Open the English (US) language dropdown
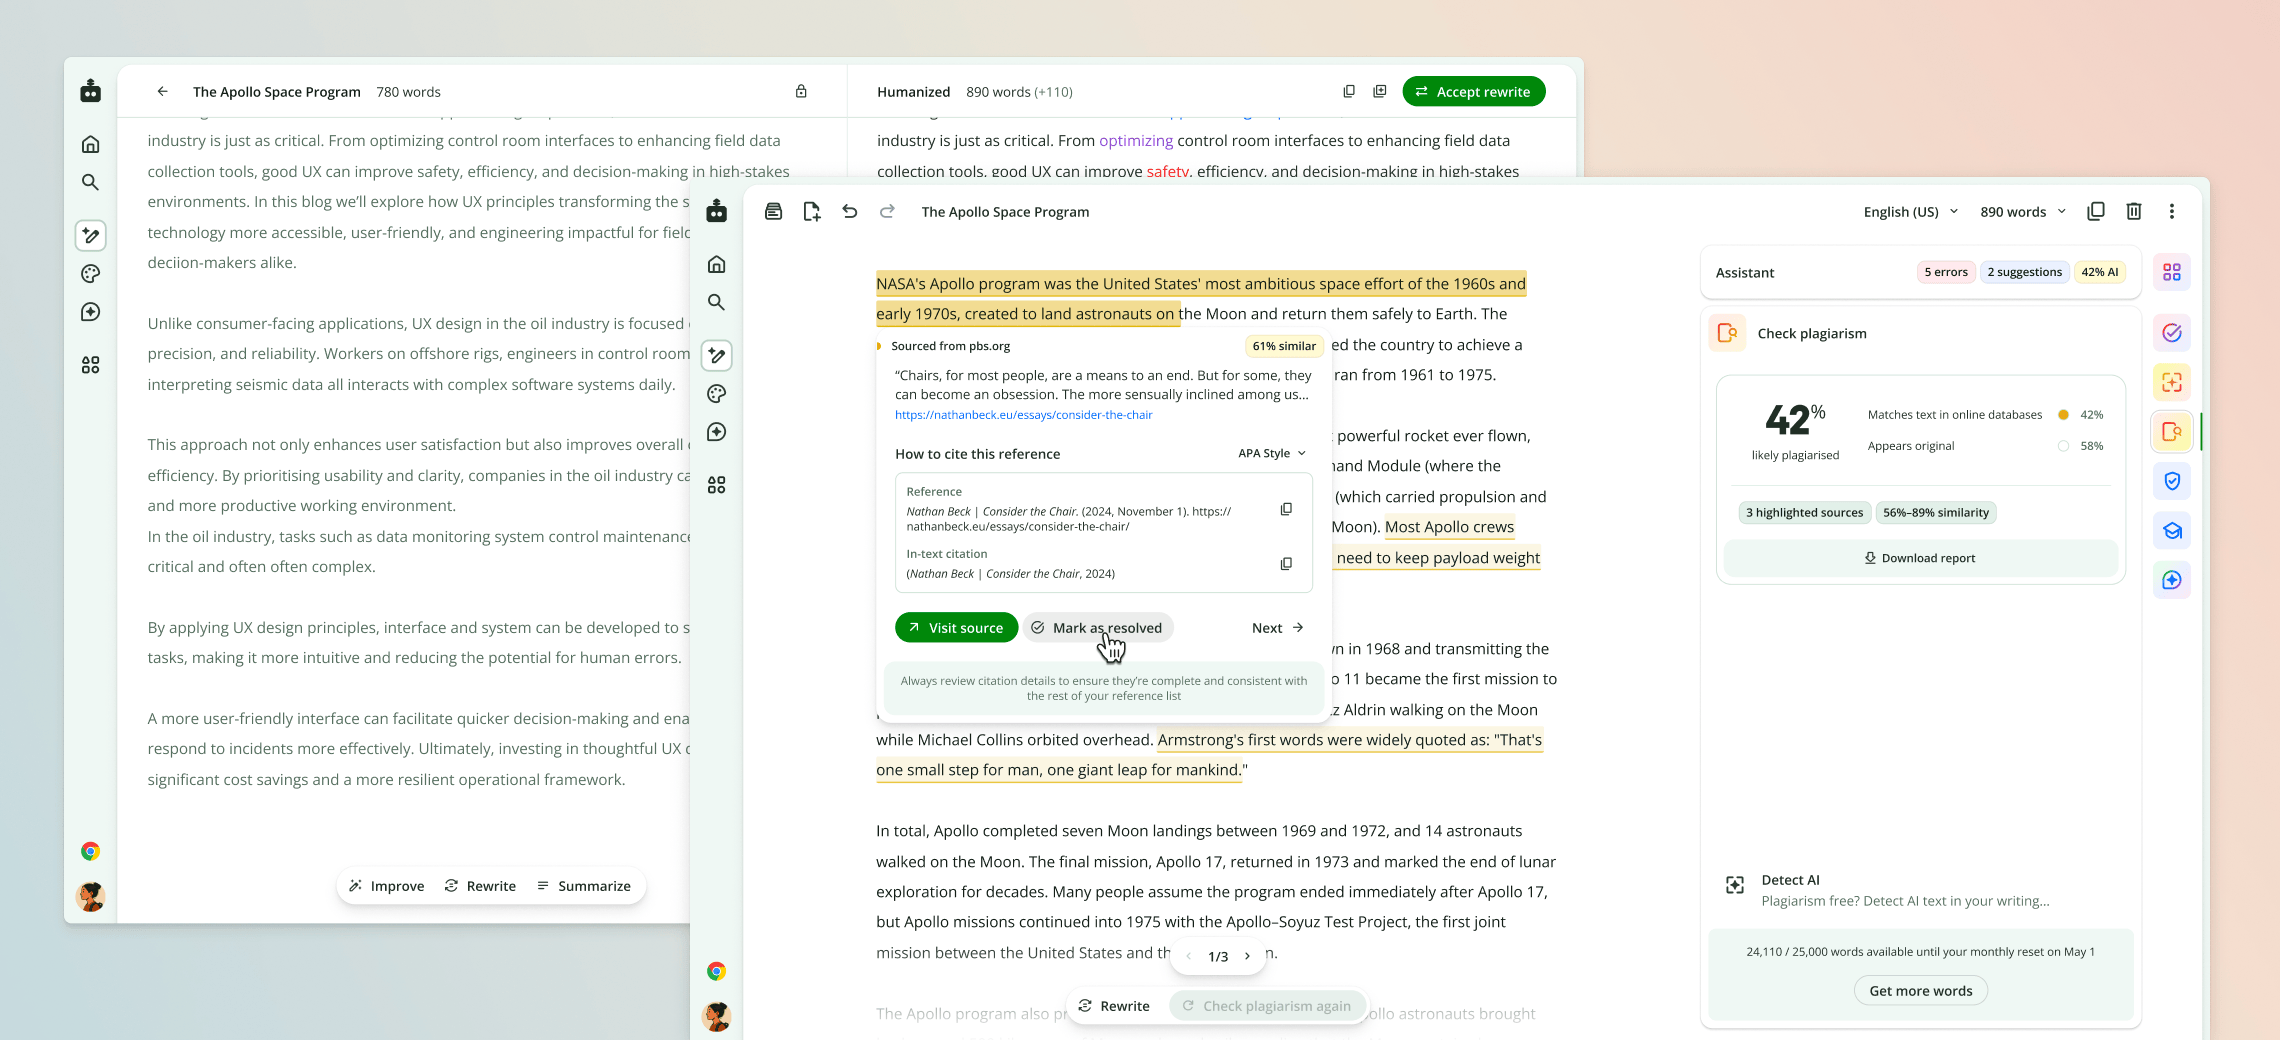The height and width of the screenshot is (1040, 2280). [x=1910, y=212]
